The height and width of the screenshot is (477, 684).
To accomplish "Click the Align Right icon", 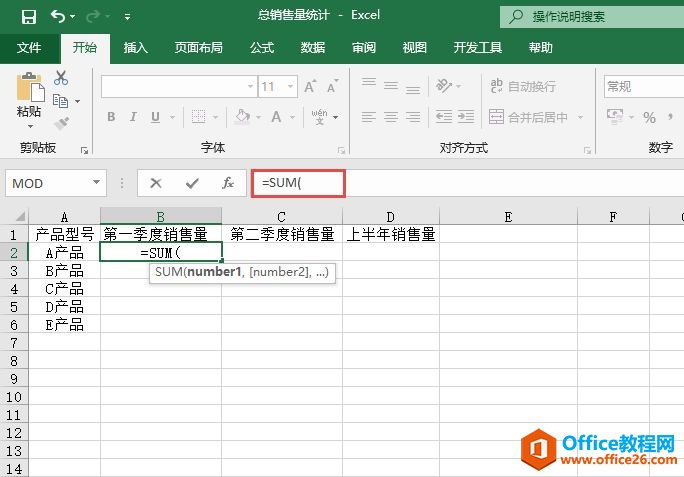I will pyautogui.click(x=413, y=117).
